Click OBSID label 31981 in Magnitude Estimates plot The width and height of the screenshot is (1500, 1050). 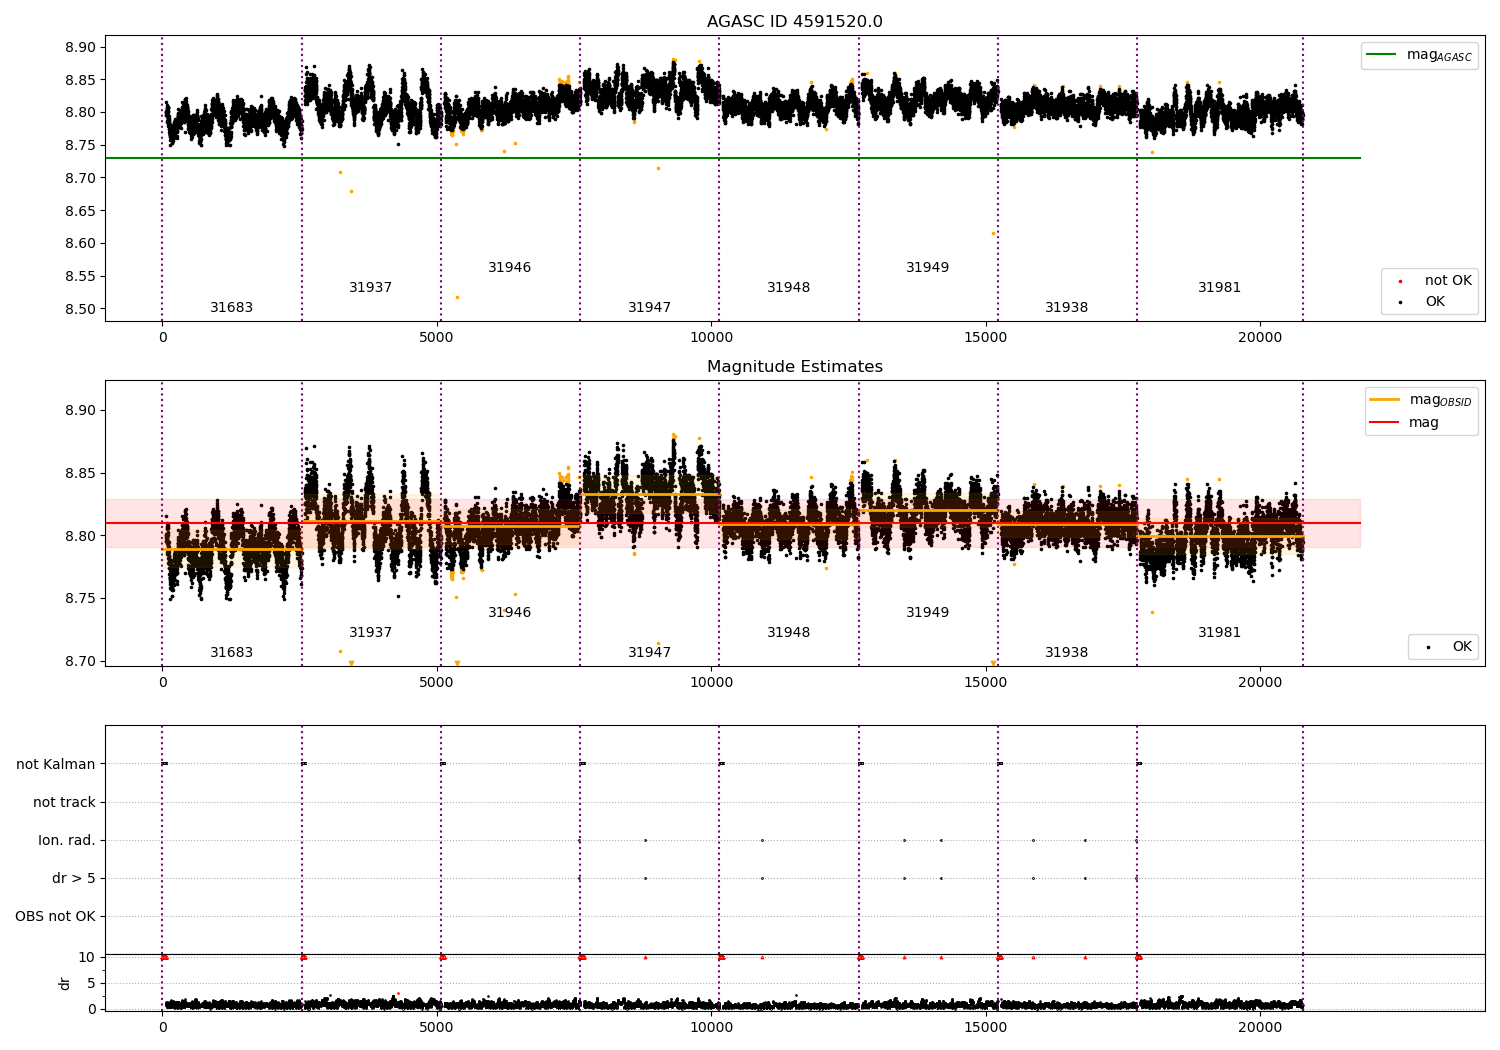[1219, 633]
